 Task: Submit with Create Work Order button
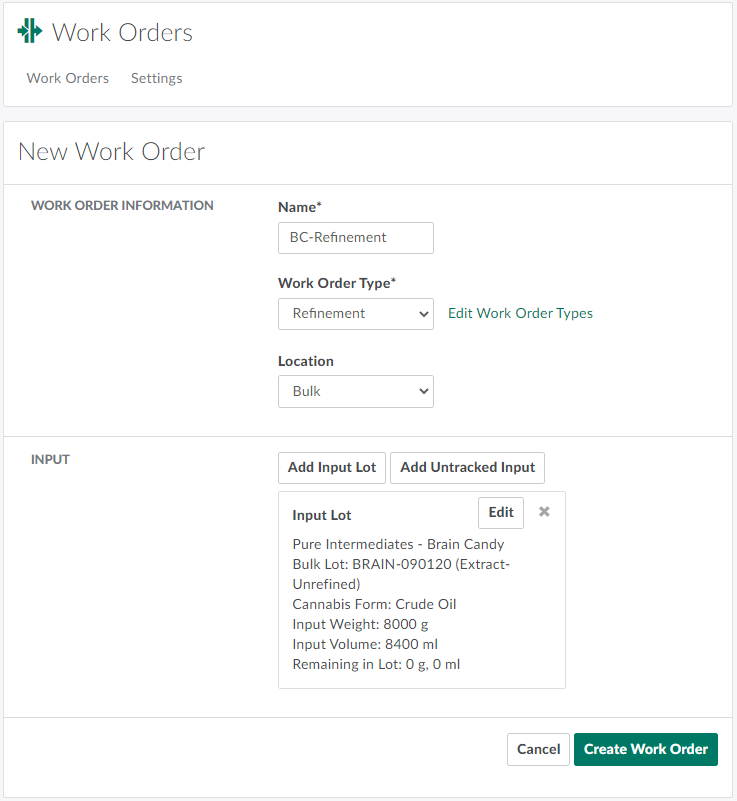tap(645, 749)
